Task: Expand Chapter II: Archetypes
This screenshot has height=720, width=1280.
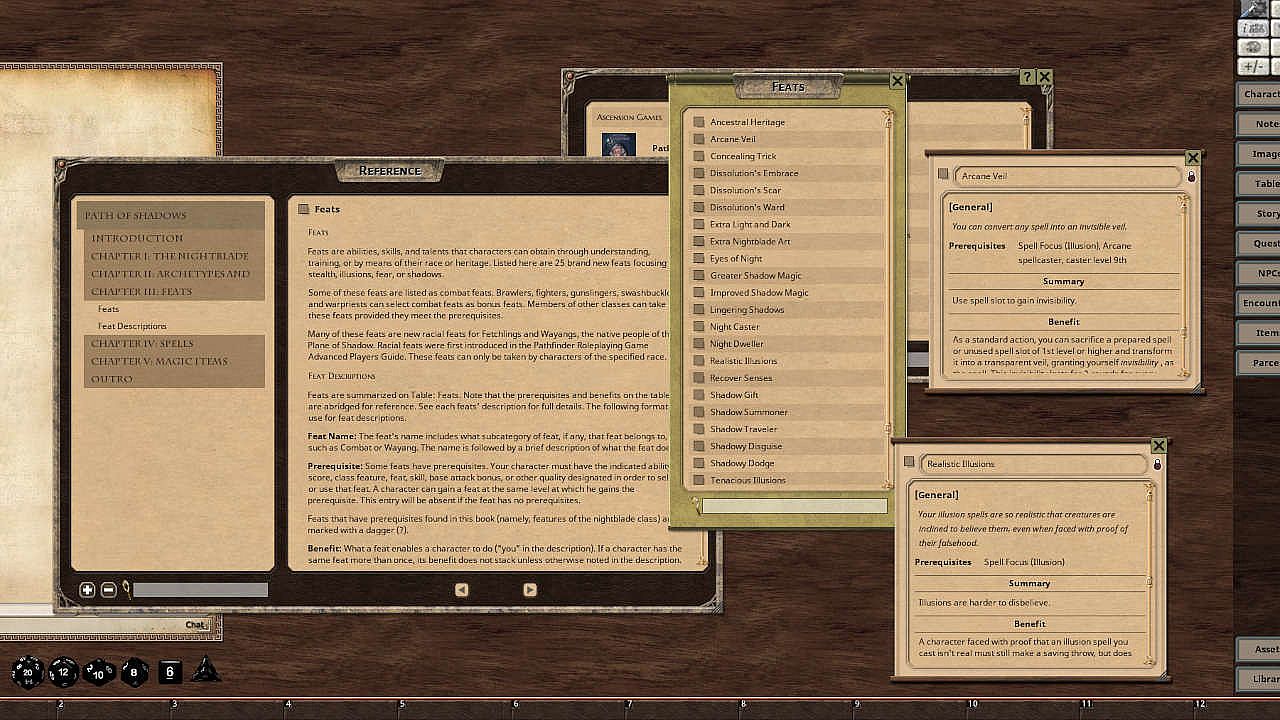Action: pos(174,274)
